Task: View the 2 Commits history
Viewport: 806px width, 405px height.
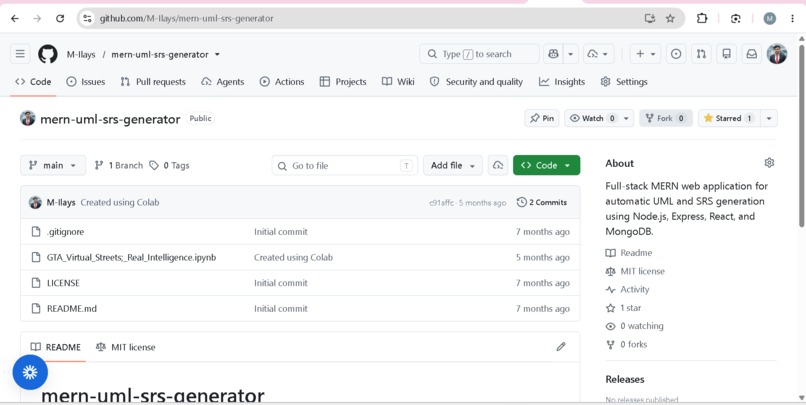Action: tap(542, 202)
